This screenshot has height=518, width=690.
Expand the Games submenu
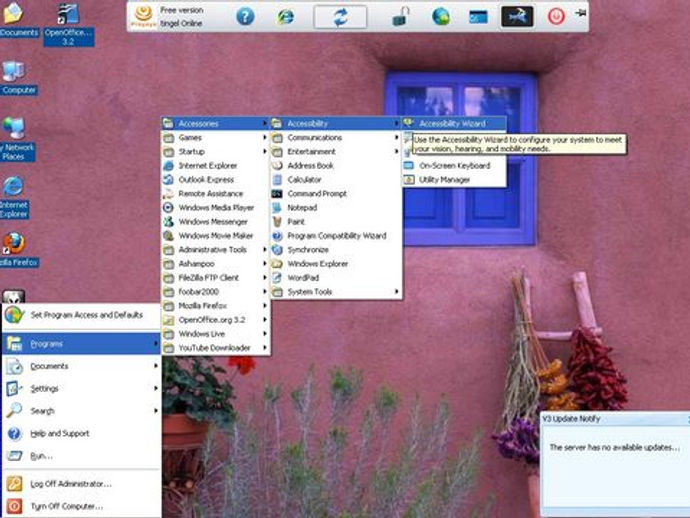[x=215, y=138]
